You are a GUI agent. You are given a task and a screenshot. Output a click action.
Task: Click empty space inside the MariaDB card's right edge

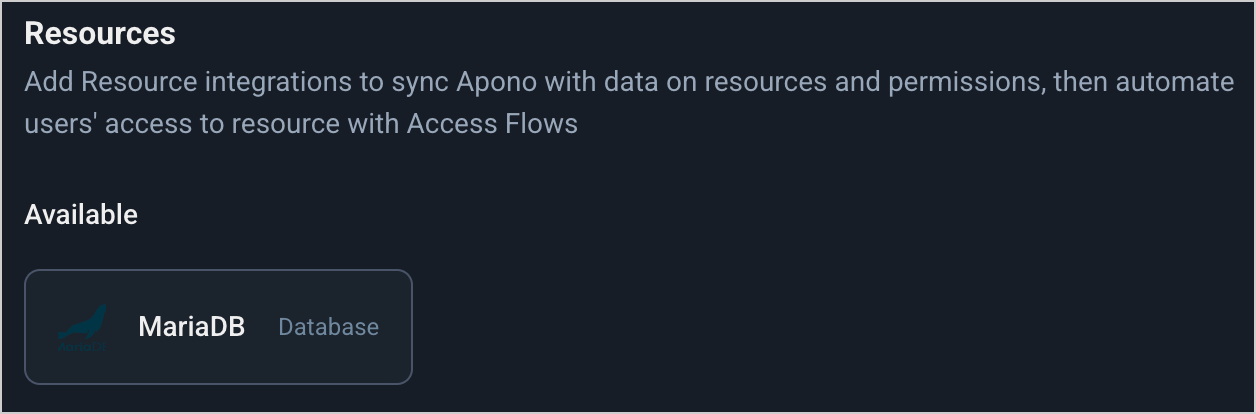click(x=397, y=327)
